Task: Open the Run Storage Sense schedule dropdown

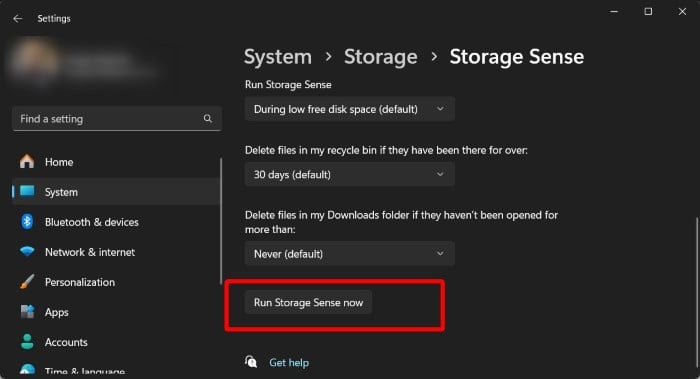Action: (350, 109)
